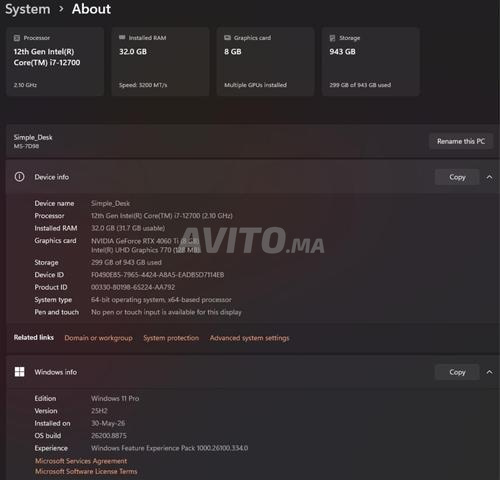Select the Installed on date 30-May-26

tap(108, 423)
